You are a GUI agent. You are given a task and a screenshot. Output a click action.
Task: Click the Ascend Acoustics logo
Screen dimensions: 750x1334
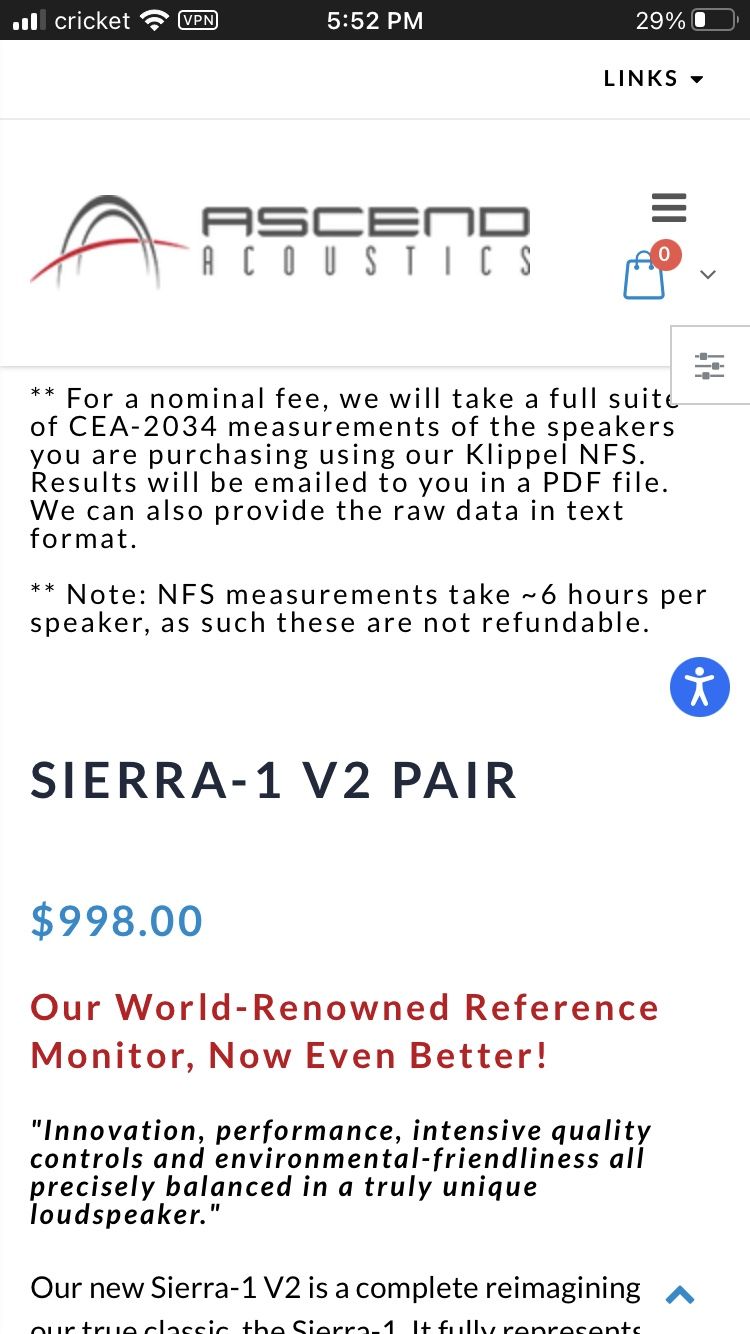point(280,241)
